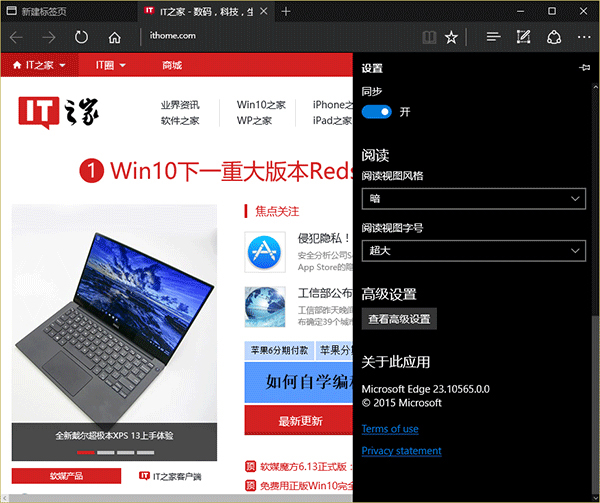Image resolution: width=600 pixels, height=503 pixels.
Task: Go forward with the forward arrow
Action: (x=49, y=37)
